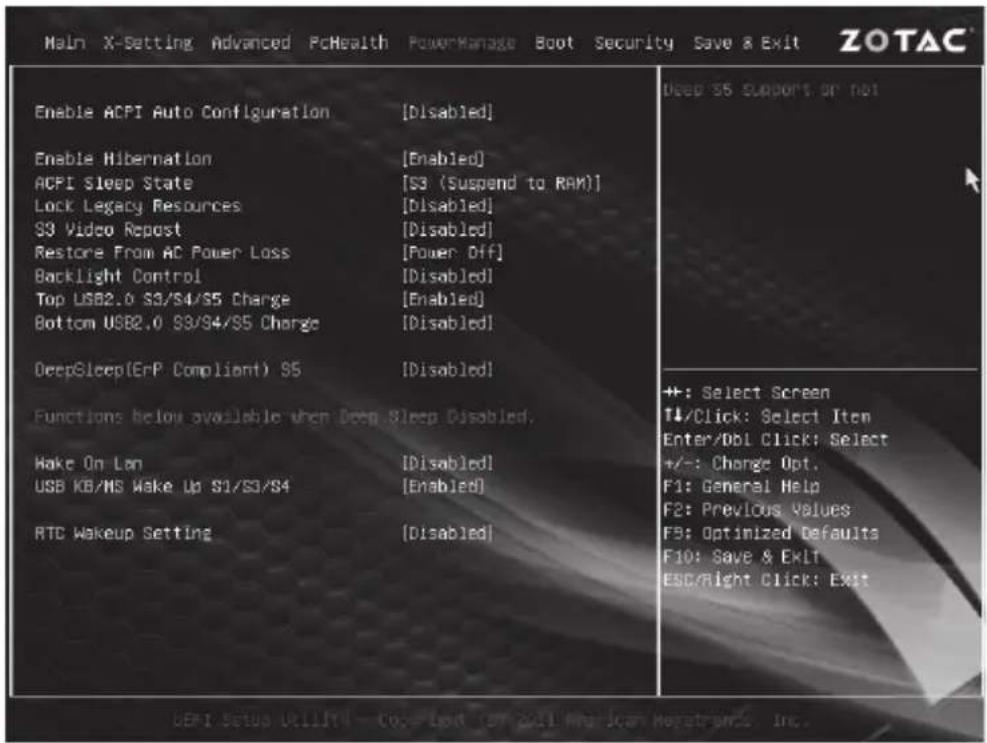Change Backlight Control Disabled value
This screenshot has width=987, height=743.
(x=448, y=276)
